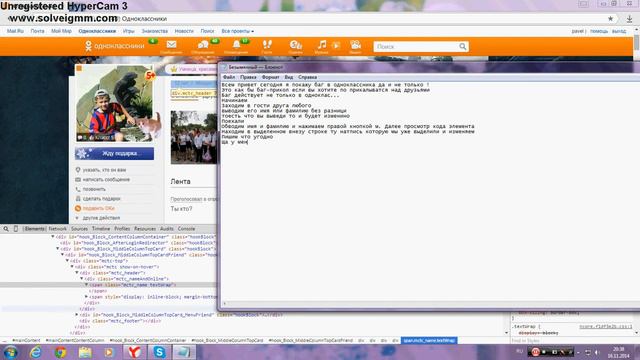
Task: Switch to Yandex browser on taskbar
Action: [x=134, y=352]
